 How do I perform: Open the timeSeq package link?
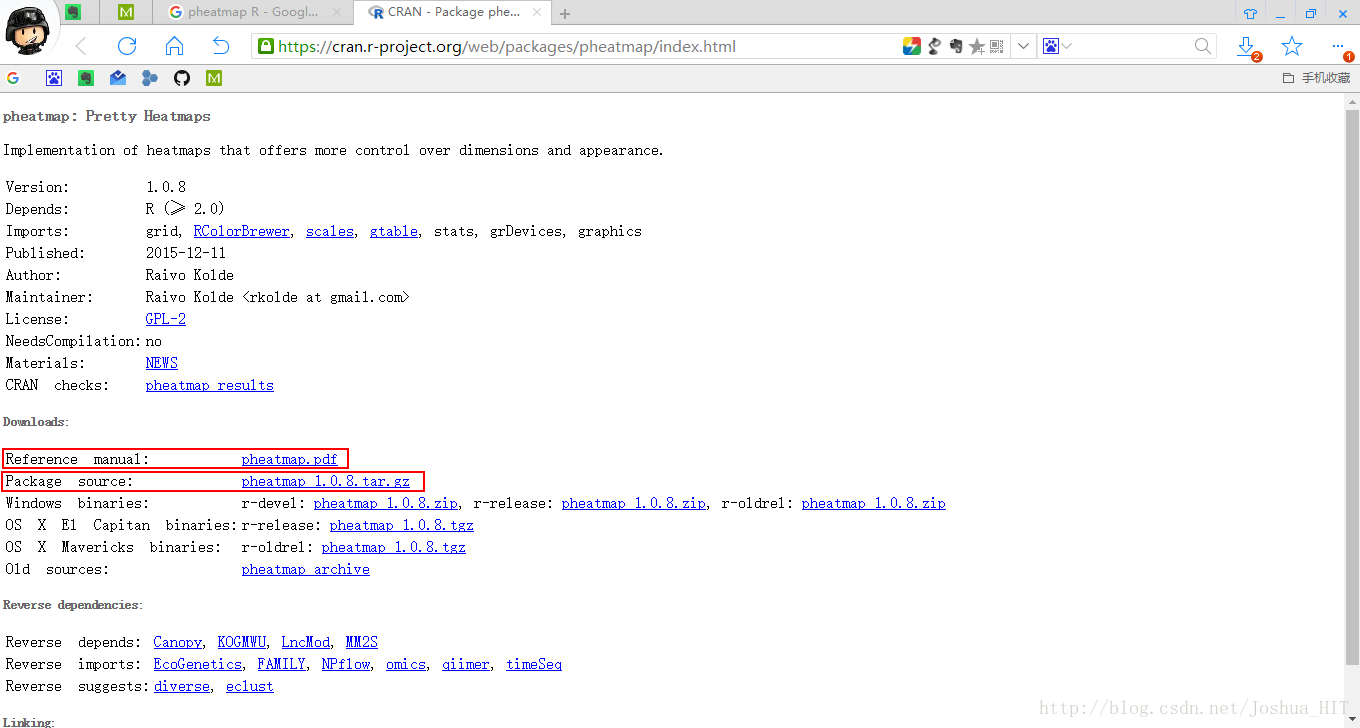(x=534, y=664)
